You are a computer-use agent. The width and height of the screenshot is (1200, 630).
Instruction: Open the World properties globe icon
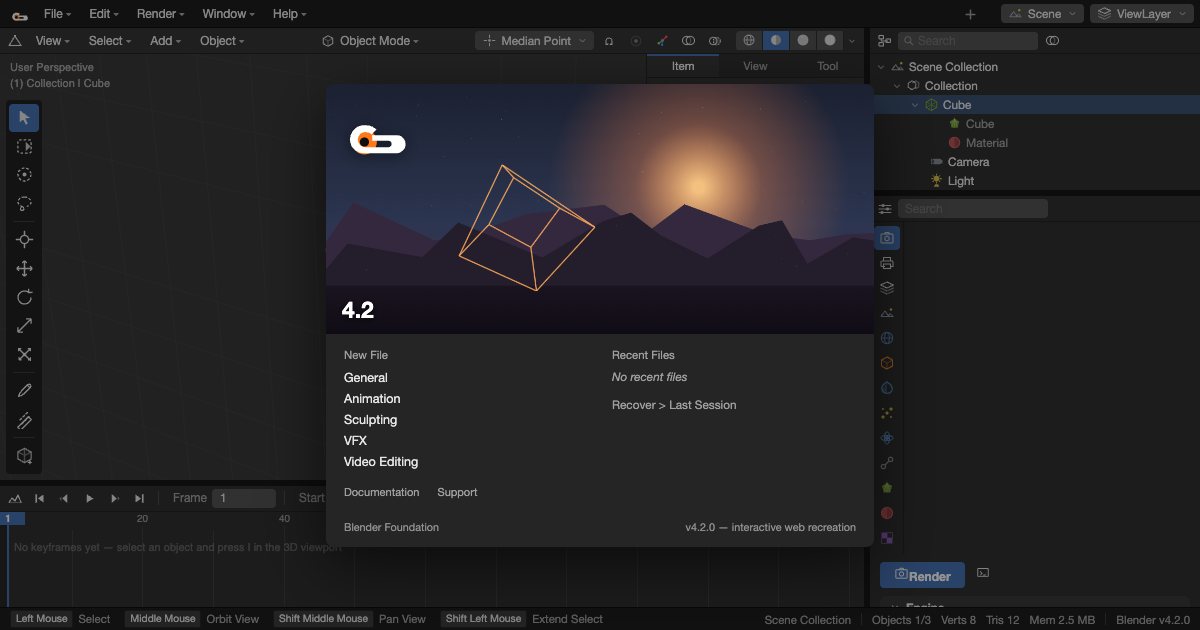(x=887, y=338)
